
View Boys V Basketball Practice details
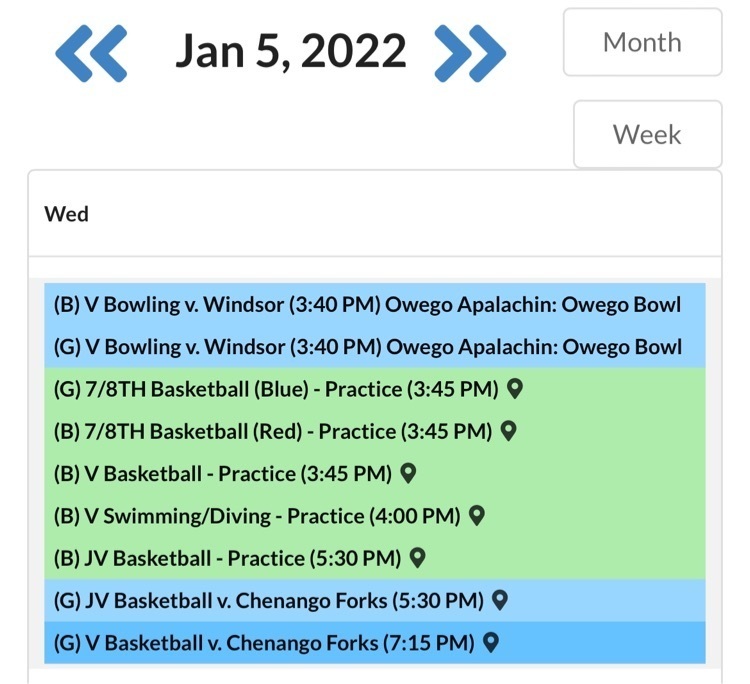click(x=222, y=473)
